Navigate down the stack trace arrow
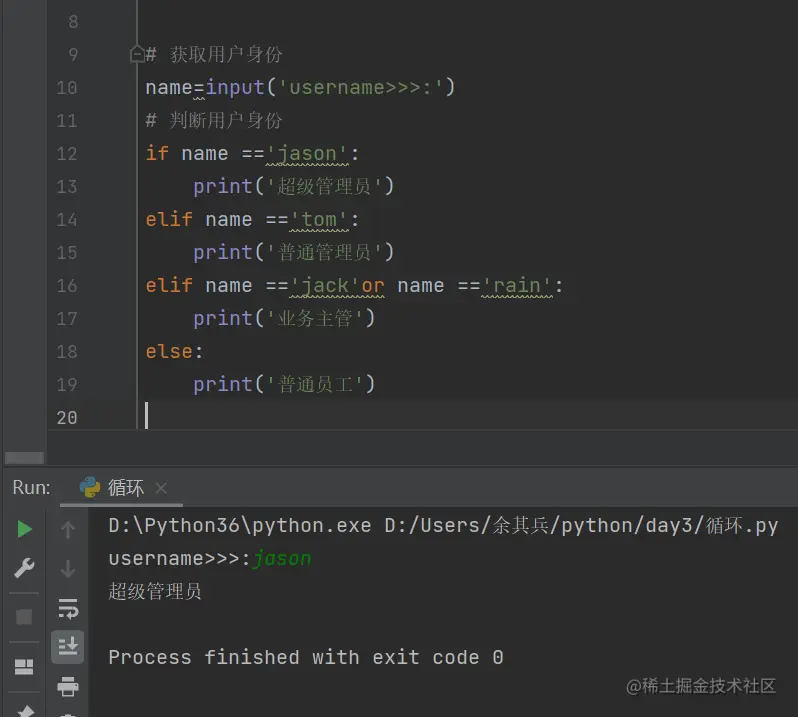This screenshot has width=798, height=717. tap(68, 568)
